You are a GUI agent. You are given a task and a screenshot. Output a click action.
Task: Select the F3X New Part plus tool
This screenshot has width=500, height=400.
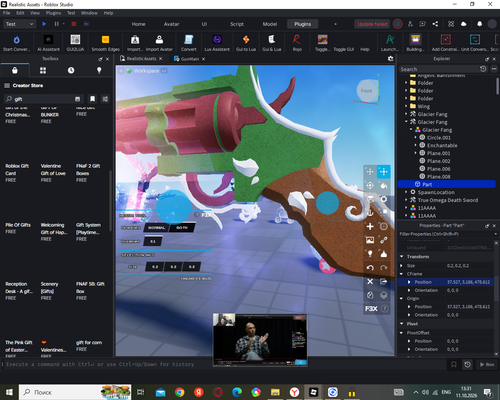point(370,227)
